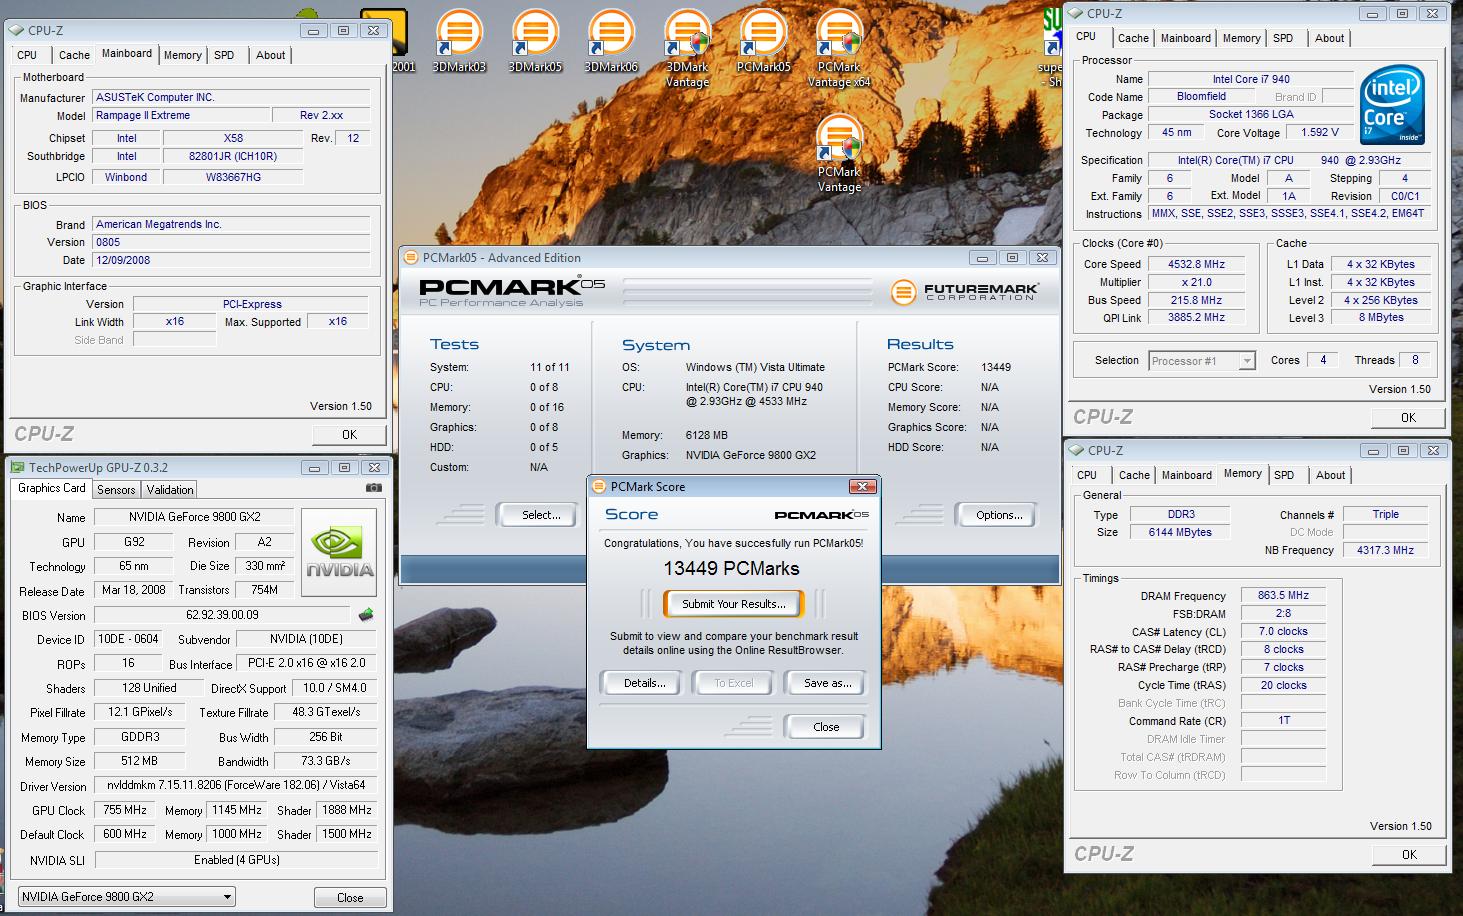This screenshot has height=916, width=1463.
Task: Open the Processor #1 selection dropdown in CPU-Z
Action: (x=1202, y=360)
